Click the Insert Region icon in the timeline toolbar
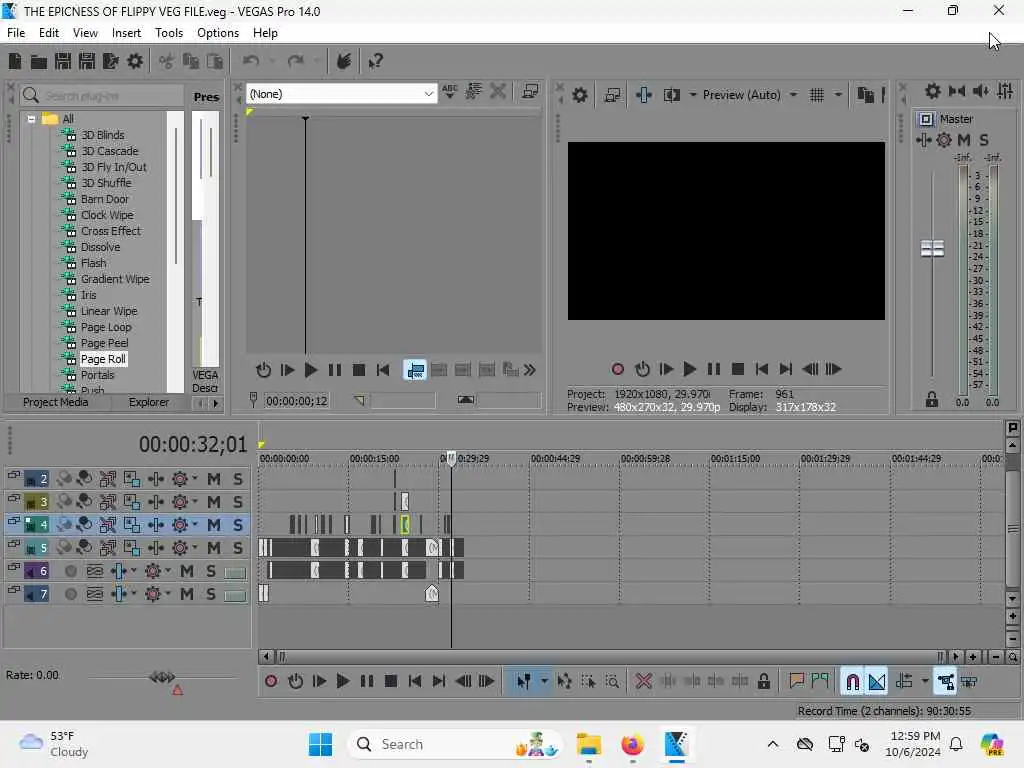Screen dimensions: 1024x768 click(820, 681)
